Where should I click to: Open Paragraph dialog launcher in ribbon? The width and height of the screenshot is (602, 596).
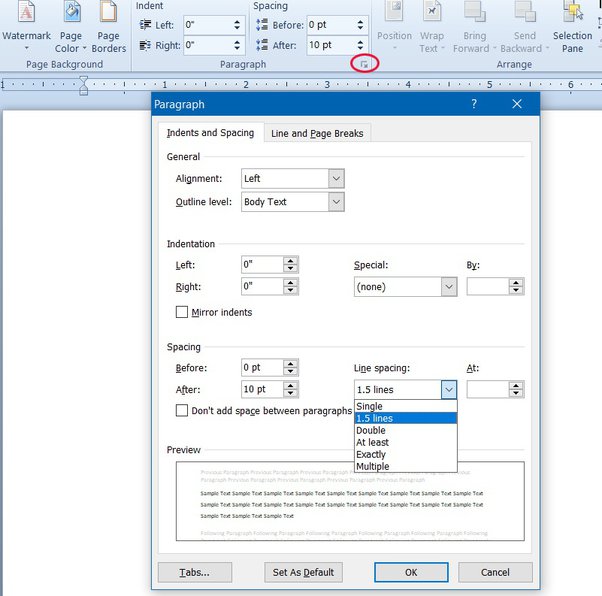tap(364, 64)
